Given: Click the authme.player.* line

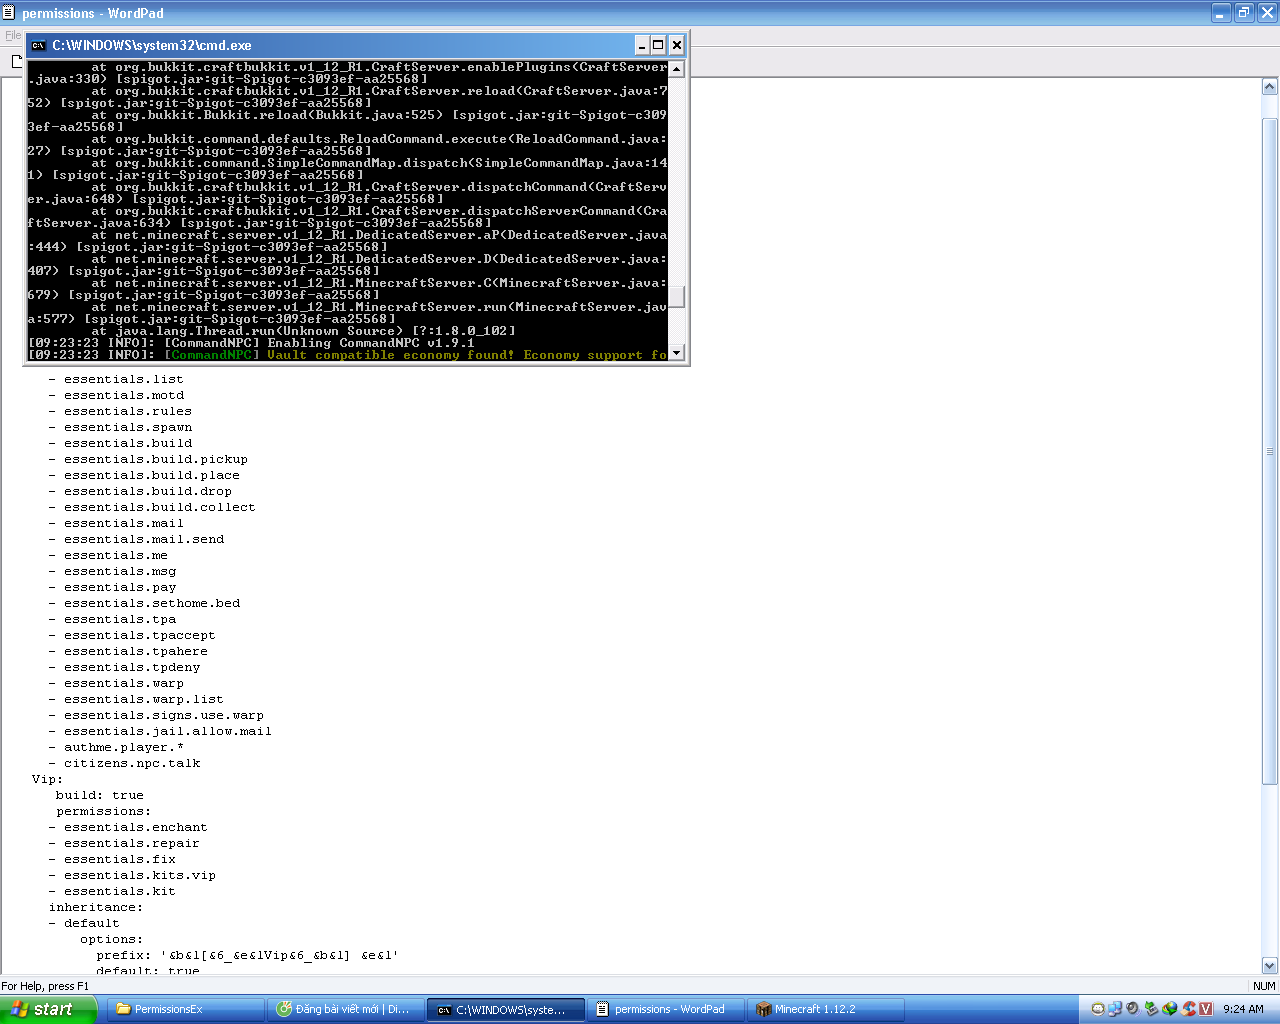Looking at the screenshot, I should point(116,747).
